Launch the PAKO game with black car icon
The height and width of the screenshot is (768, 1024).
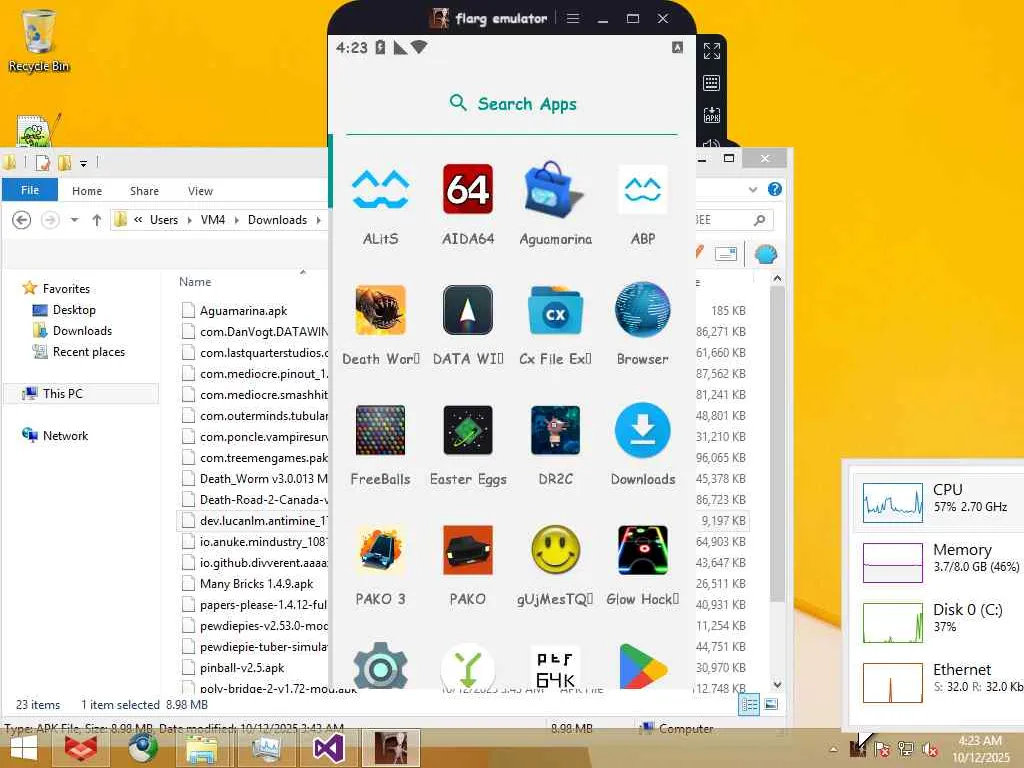468,550
